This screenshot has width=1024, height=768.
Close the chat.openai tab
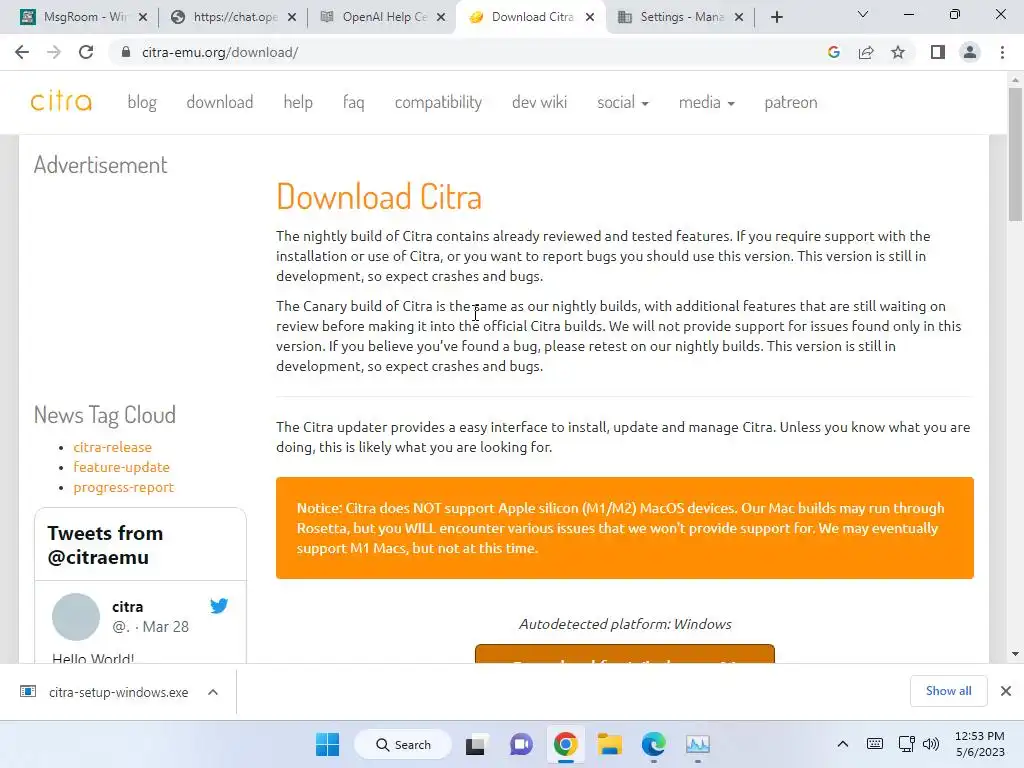pyautogui.click(x=292, y=17)
